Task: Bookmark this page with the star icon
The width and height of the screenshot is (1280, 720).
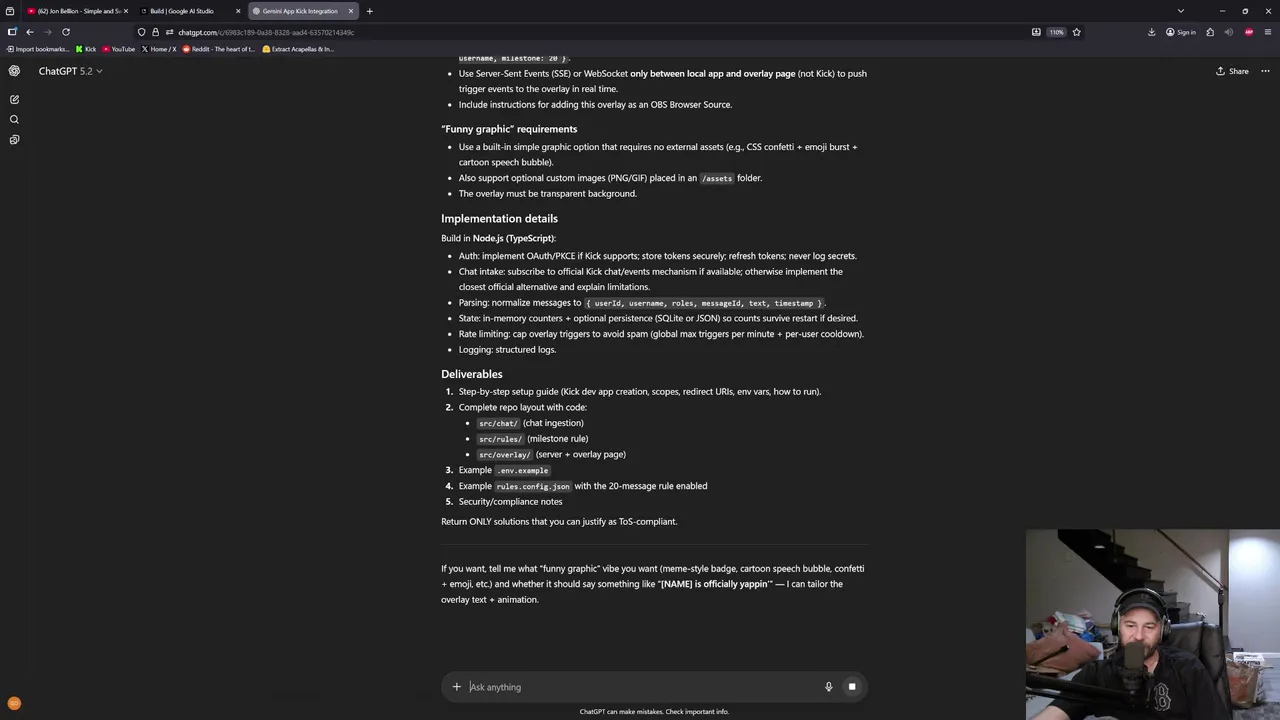Action: coord(1076,32)
